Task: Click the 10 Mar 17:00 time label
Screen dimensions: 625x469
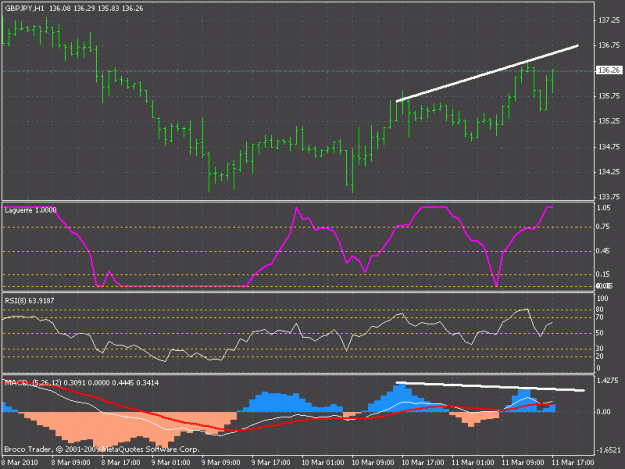Action: [x=423, y=462]
